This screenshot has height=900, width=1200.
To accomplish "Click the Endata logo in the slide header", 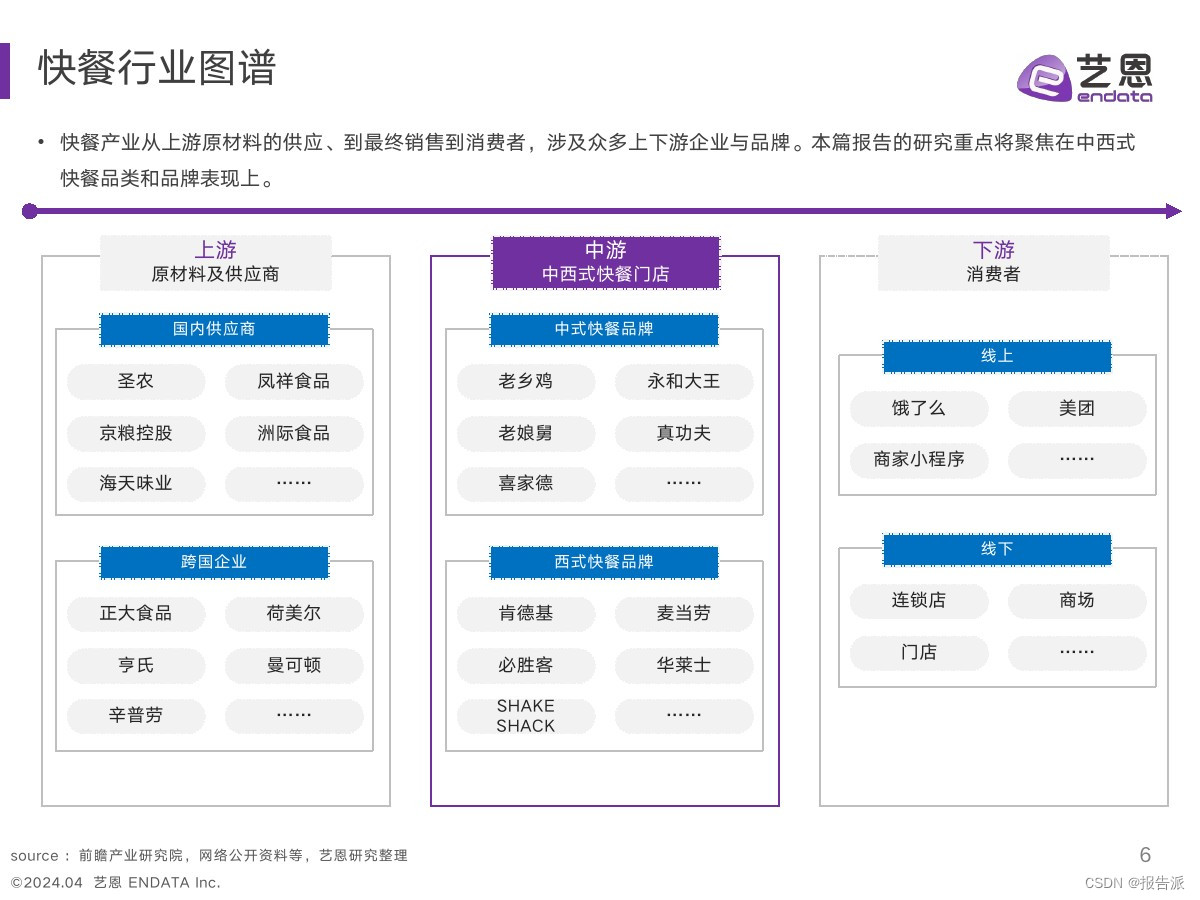I will coord(1085,77).
